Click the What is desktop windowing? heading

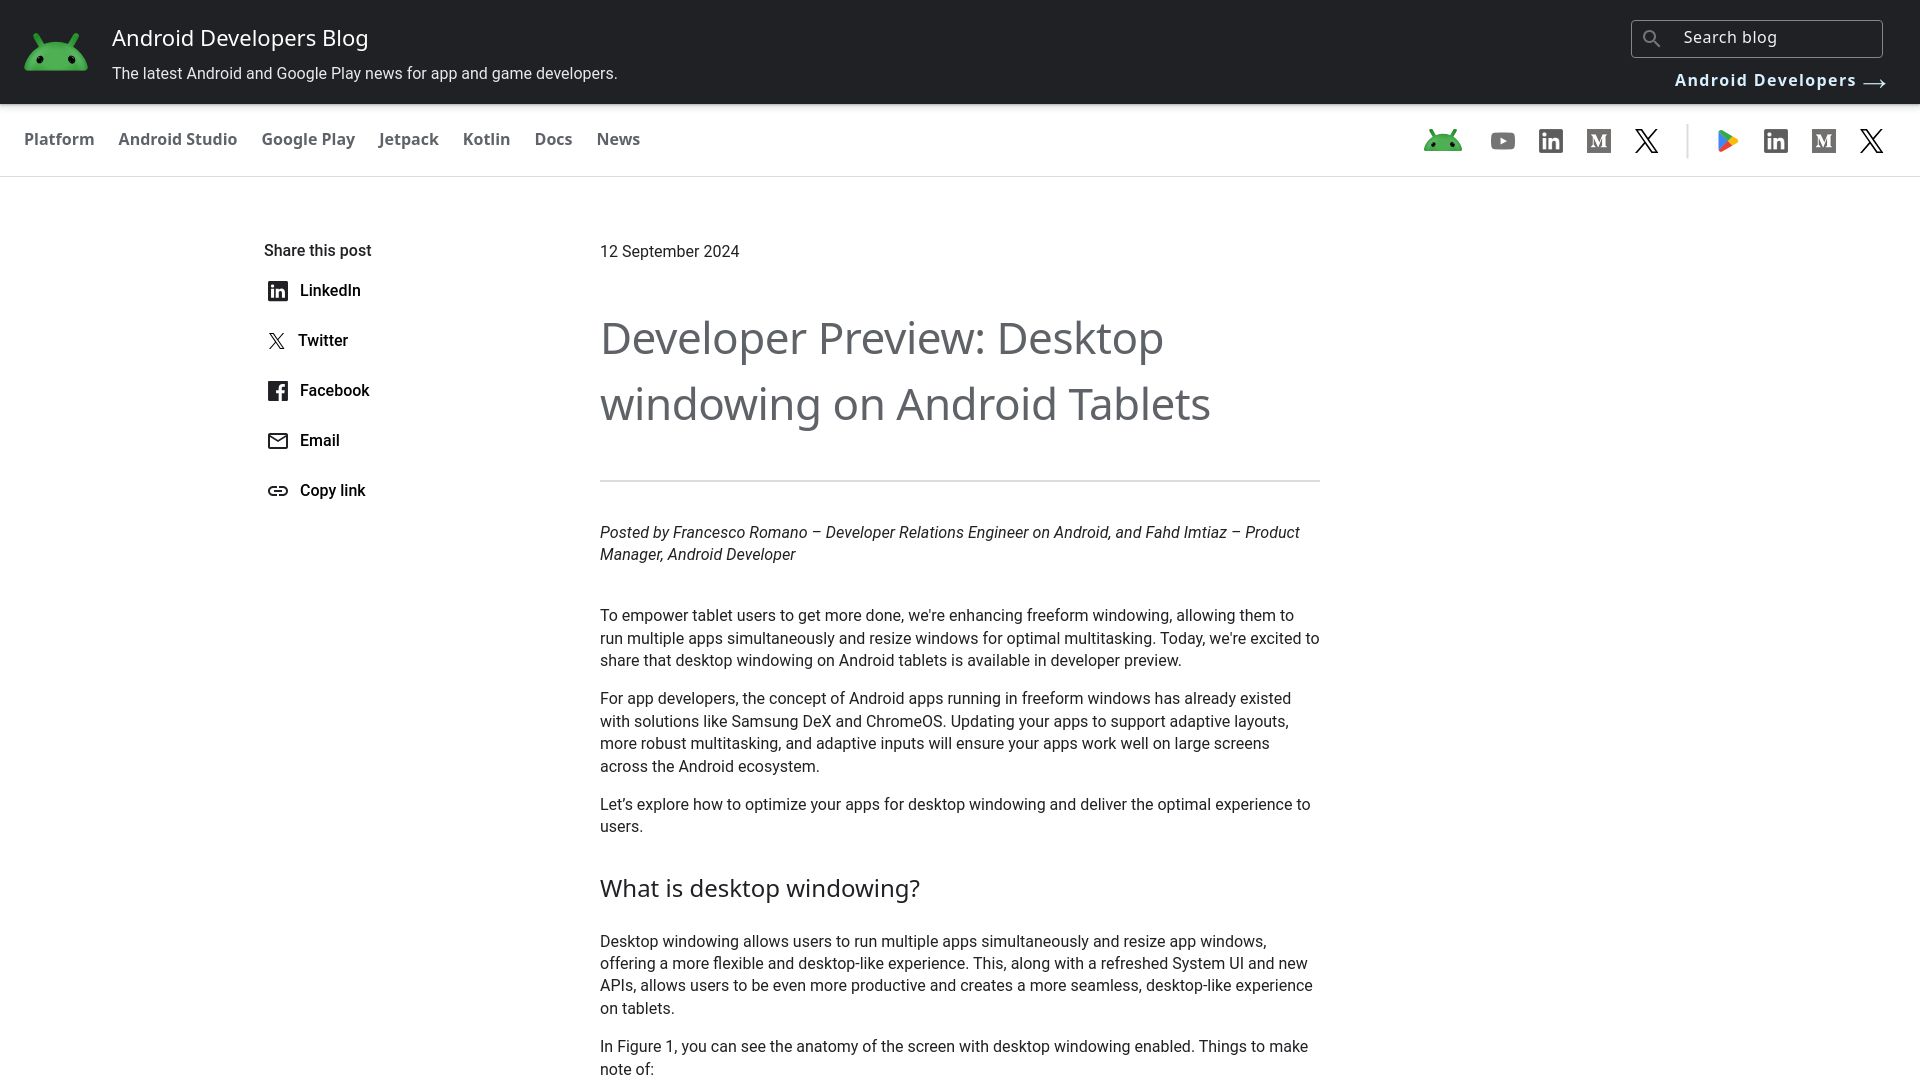tap(760, 888)
